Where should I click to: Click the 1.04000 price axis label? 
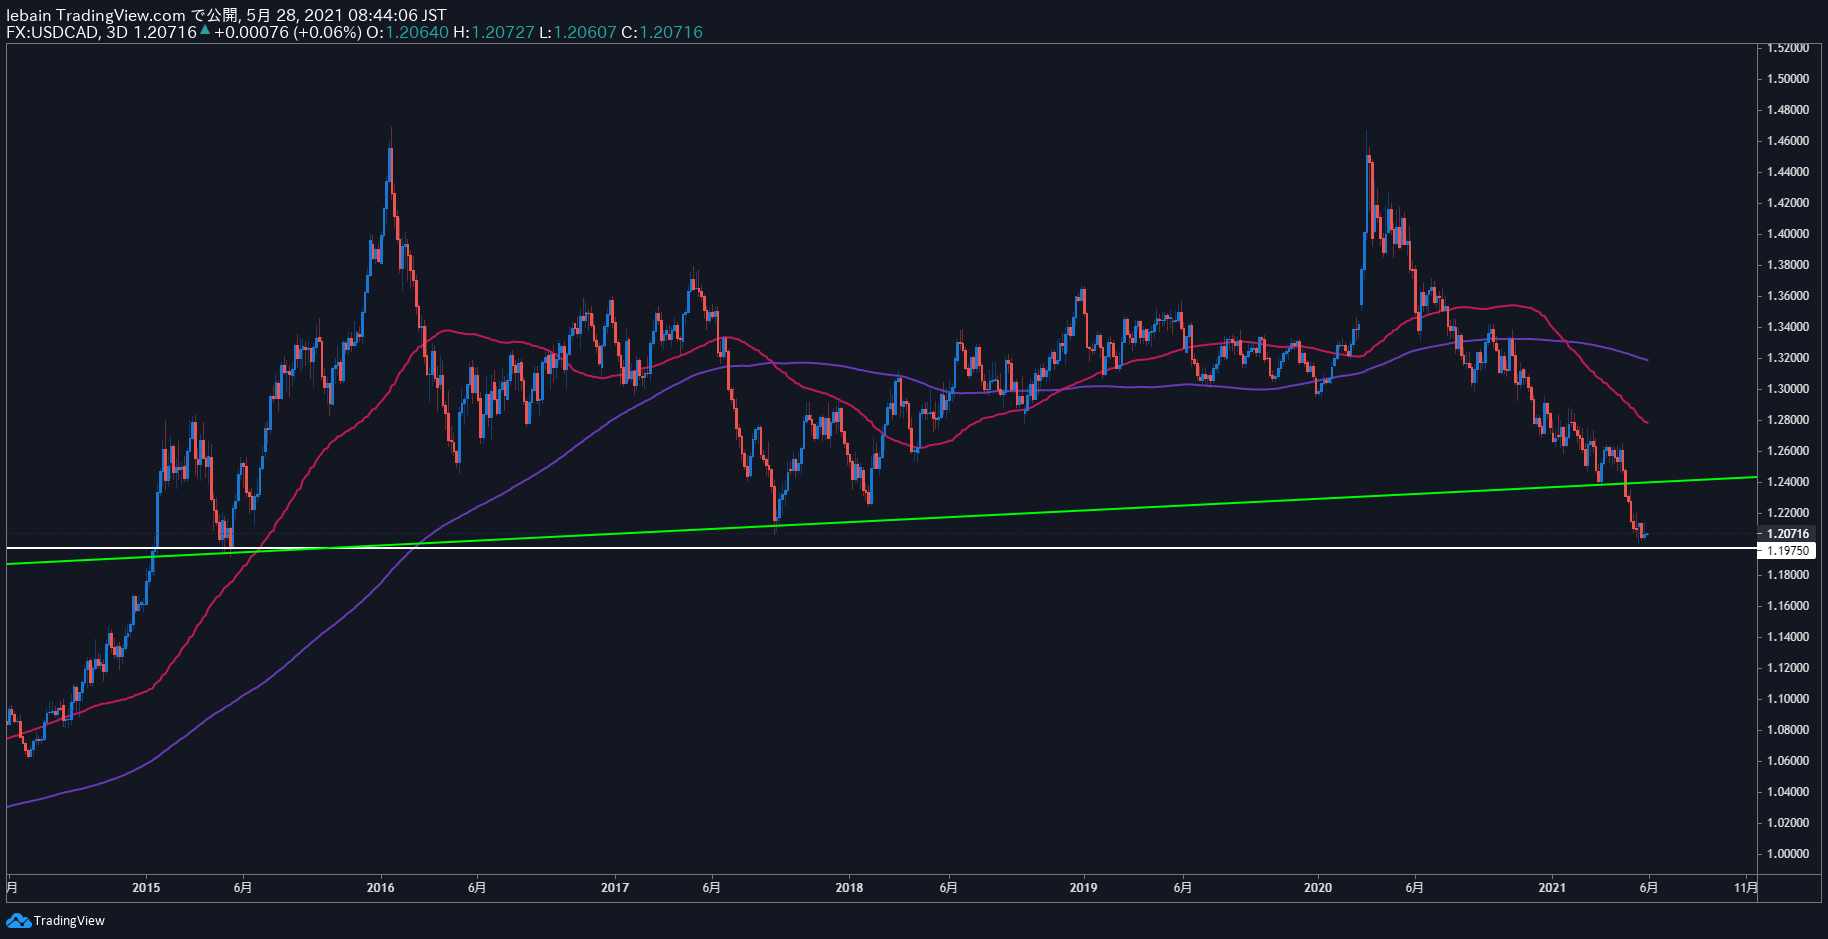[x=1788, y=792]
